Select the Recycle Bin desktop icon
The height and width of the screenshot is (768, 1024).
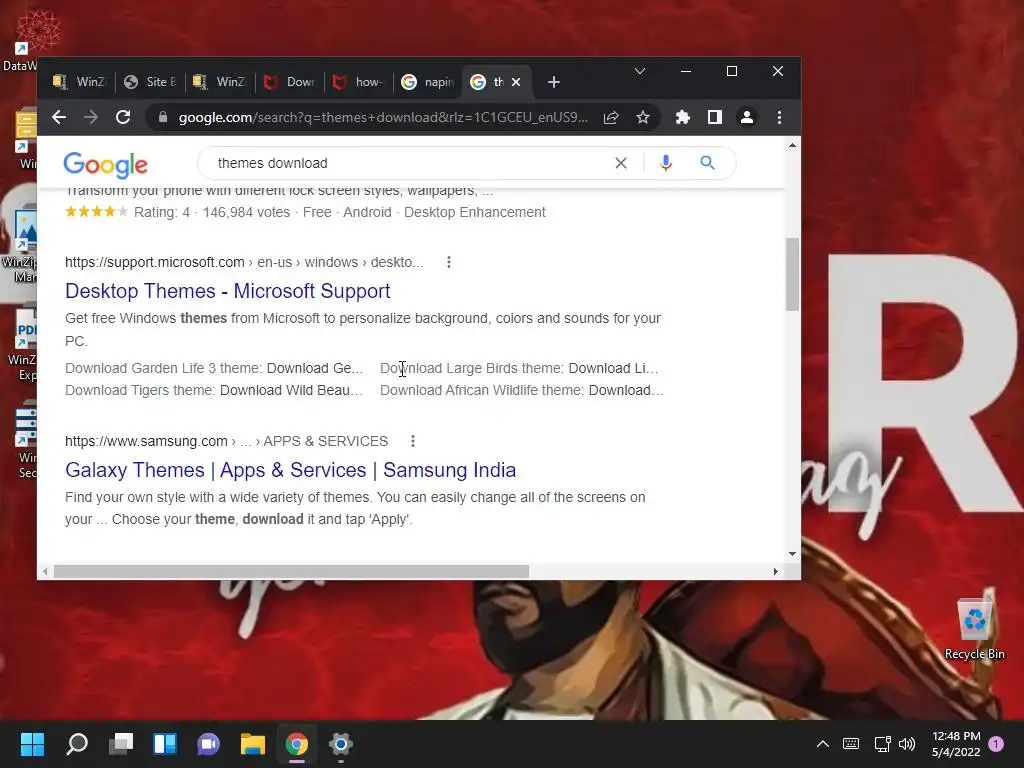tap(974, 628)
